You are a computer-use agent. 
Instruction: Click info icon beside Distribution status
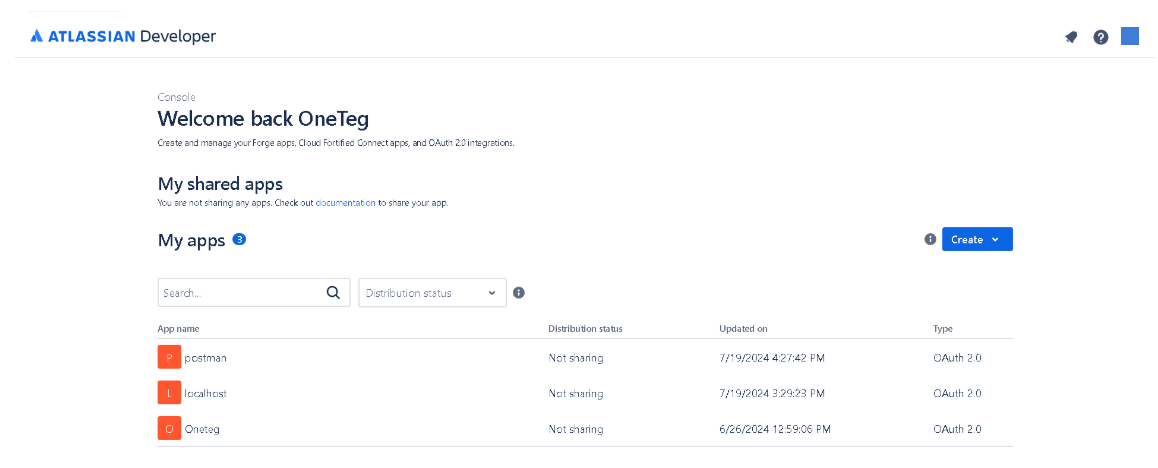click(519, 293)
